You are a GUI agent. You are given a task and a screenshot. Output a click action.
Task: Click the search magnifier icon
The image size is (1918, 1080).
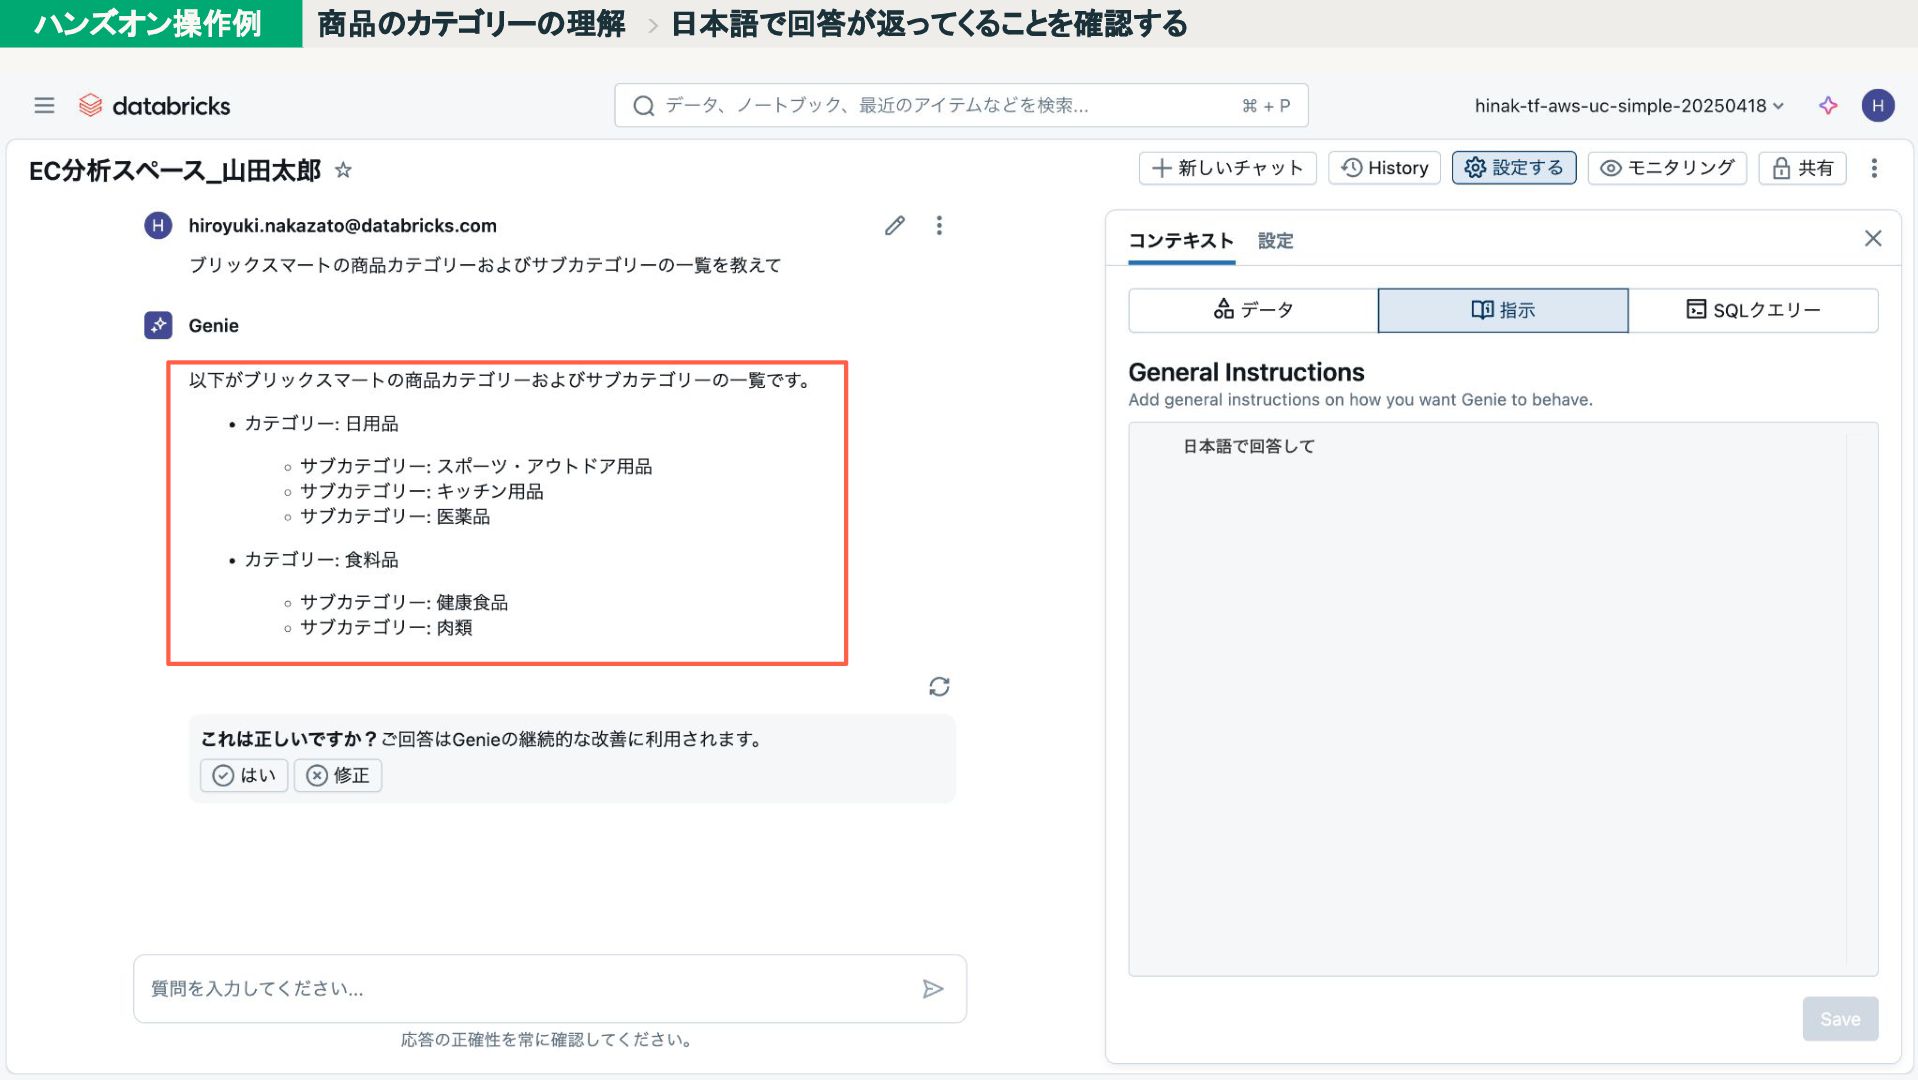(x=644, y=105)
